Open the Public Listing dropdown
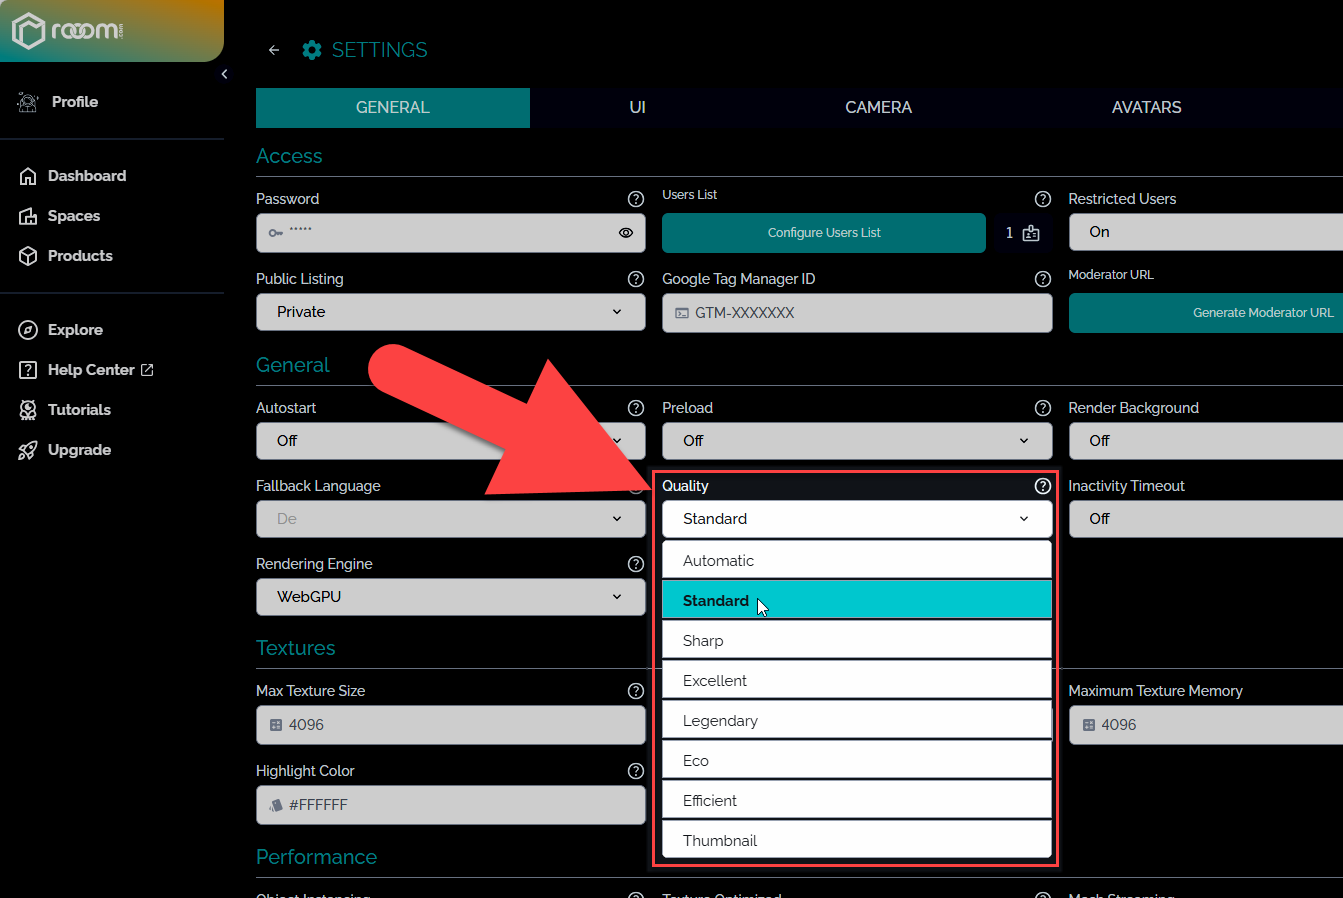 (x=450, y=312)
